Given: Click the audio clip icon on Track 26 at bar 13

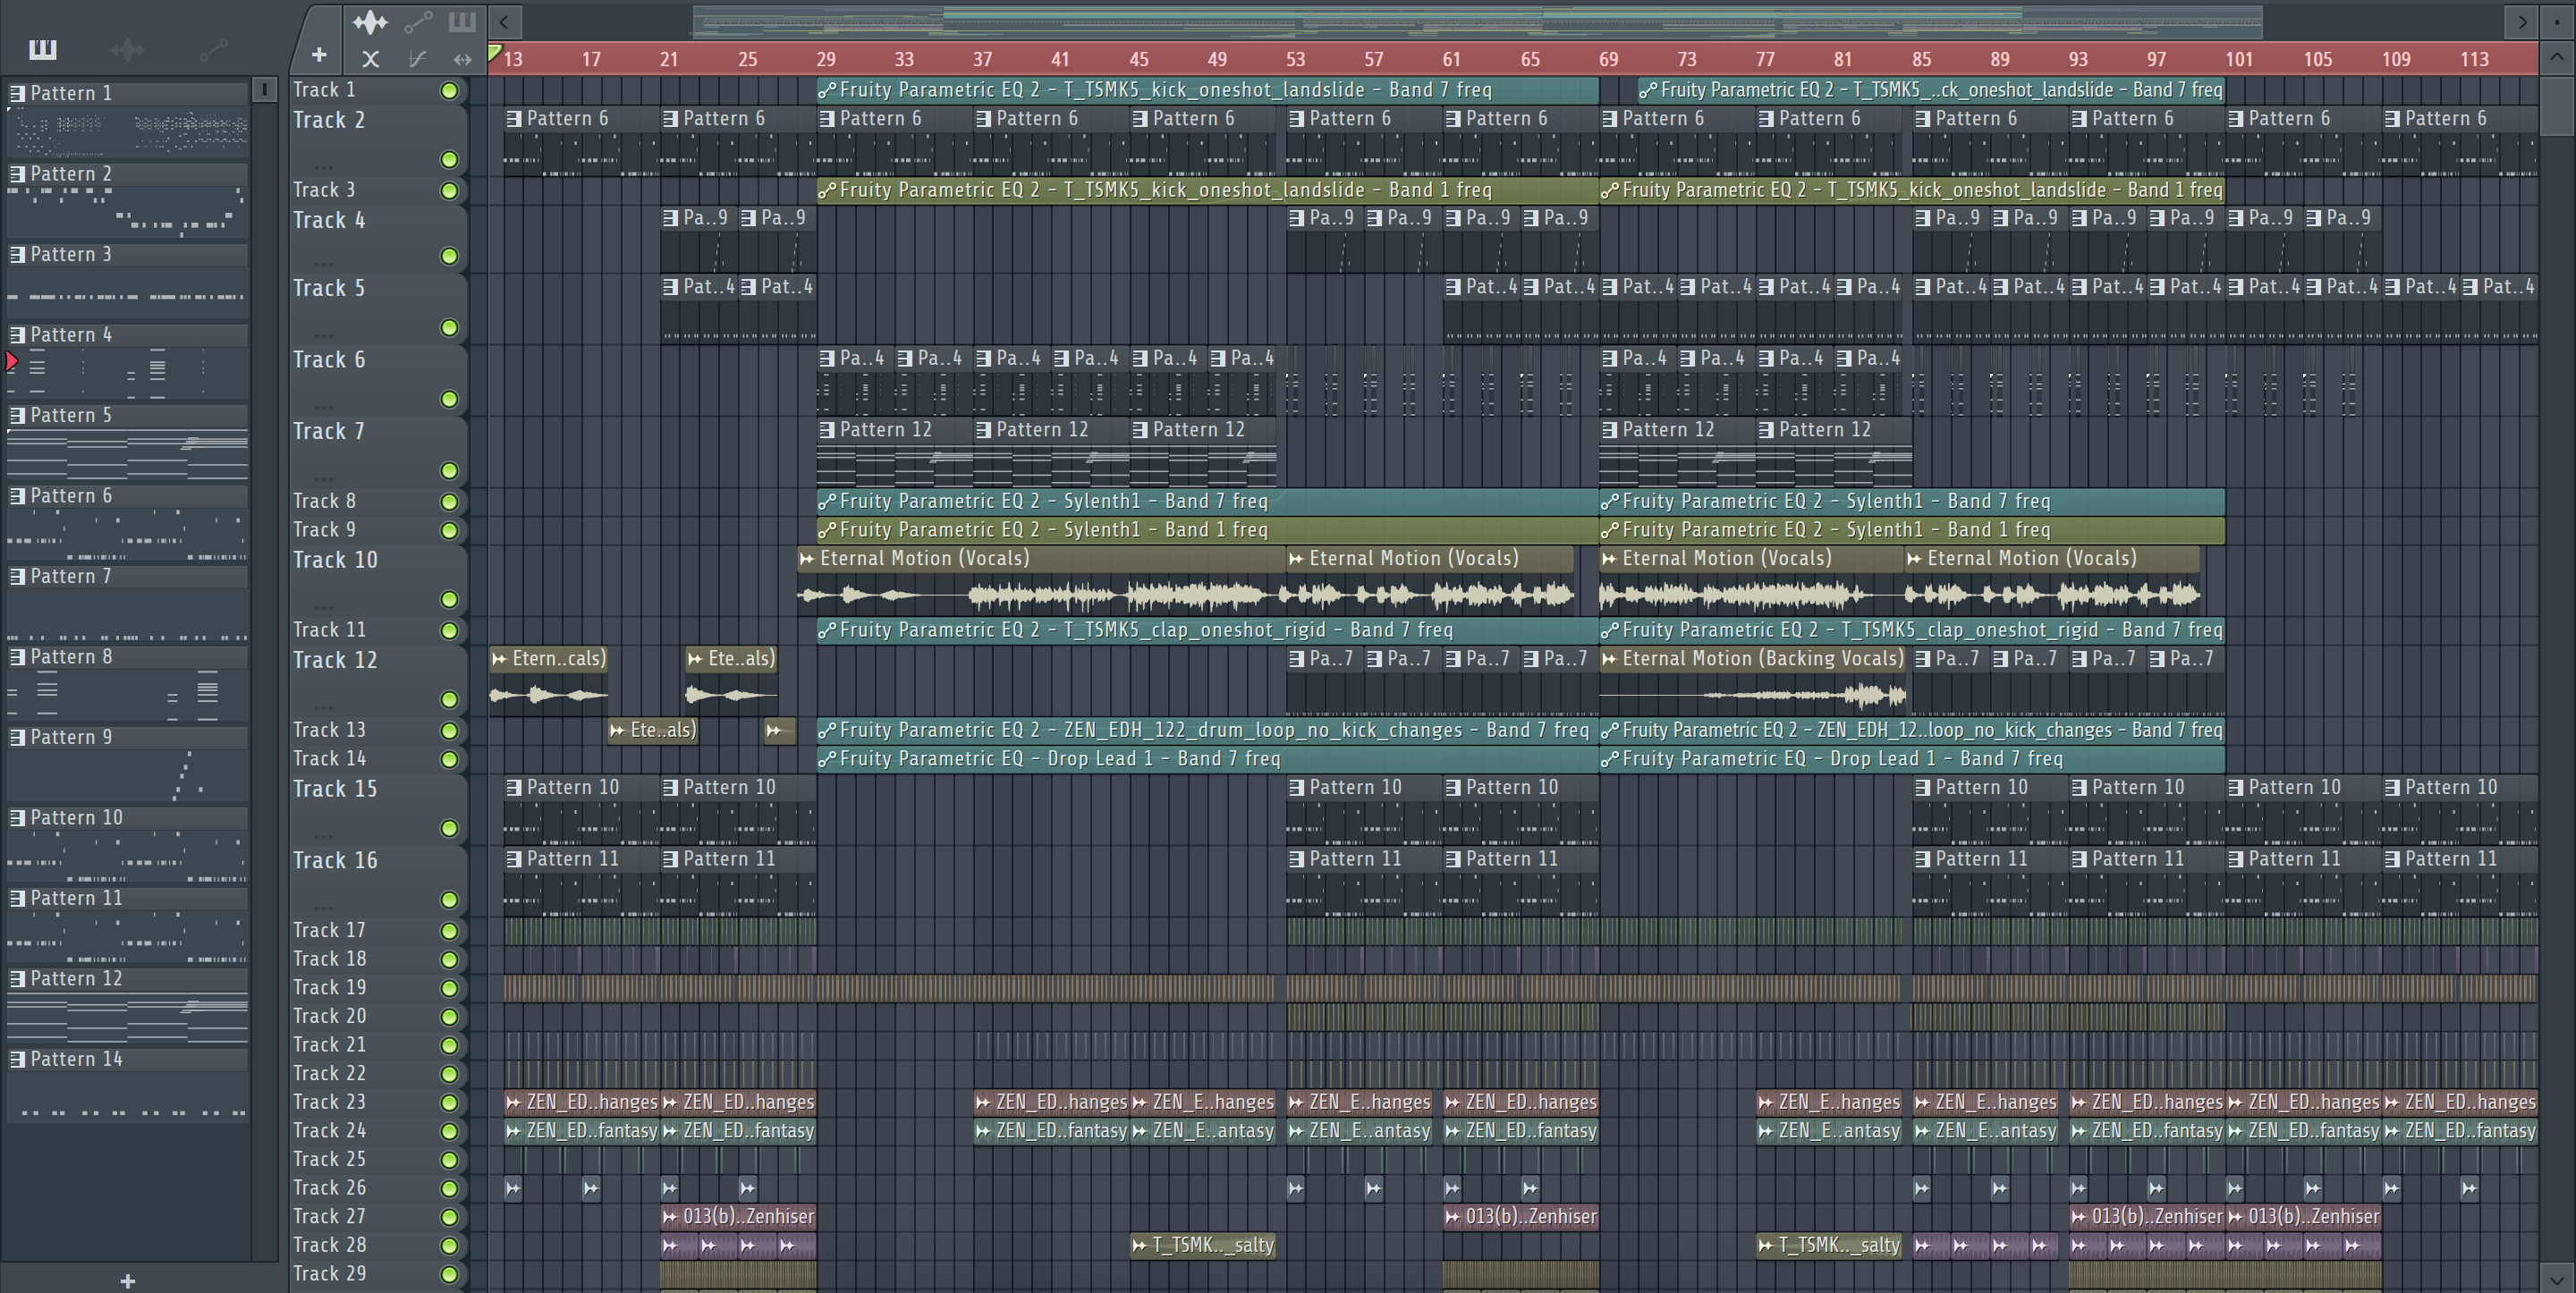Looking at the screenshot, I should (x=513, y=1188).
